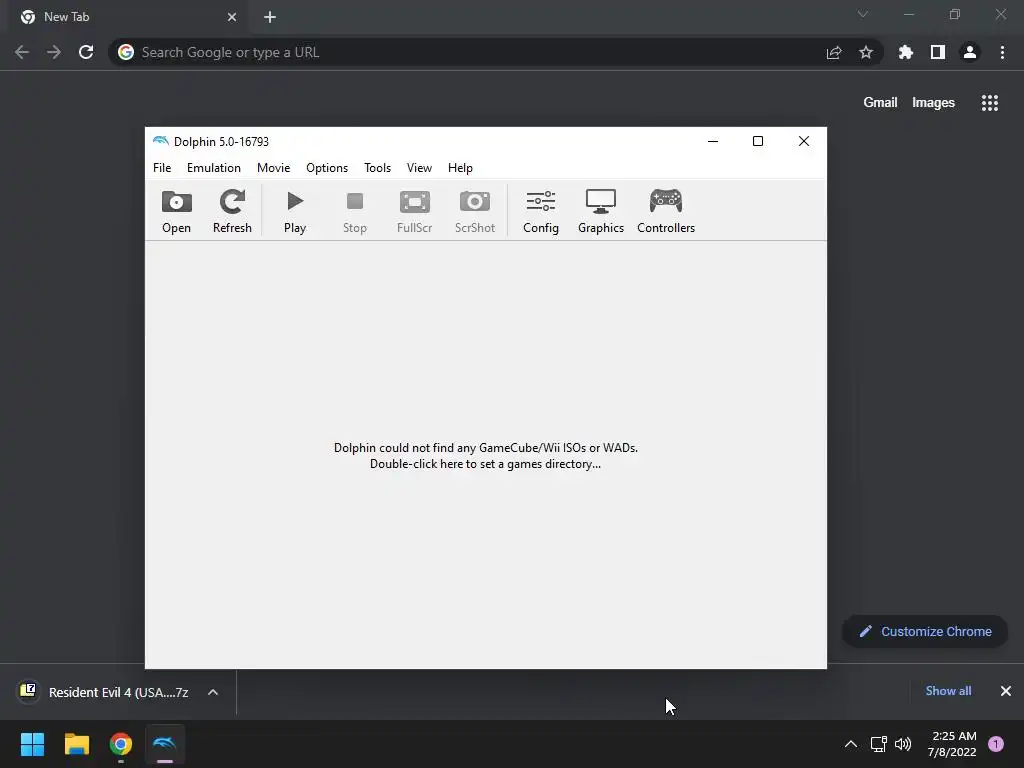1024x768 pixels.
Task: Open the Emulation menu
Action: point(214,168)
